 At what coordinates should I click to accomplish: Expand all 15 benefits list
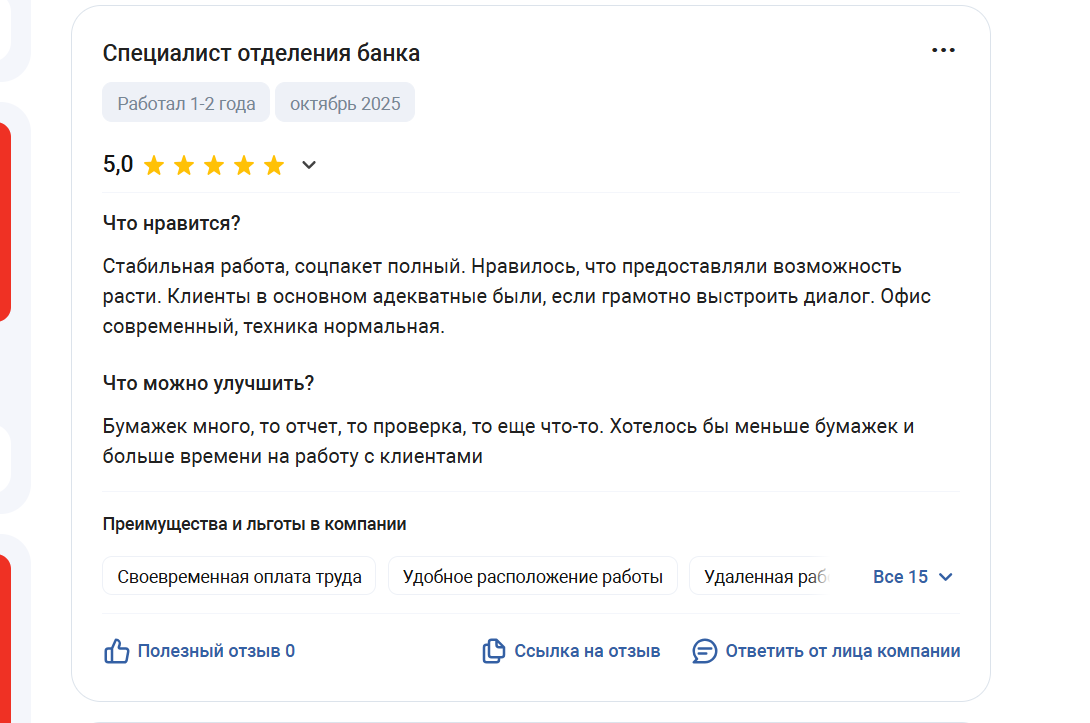(900, 577)
